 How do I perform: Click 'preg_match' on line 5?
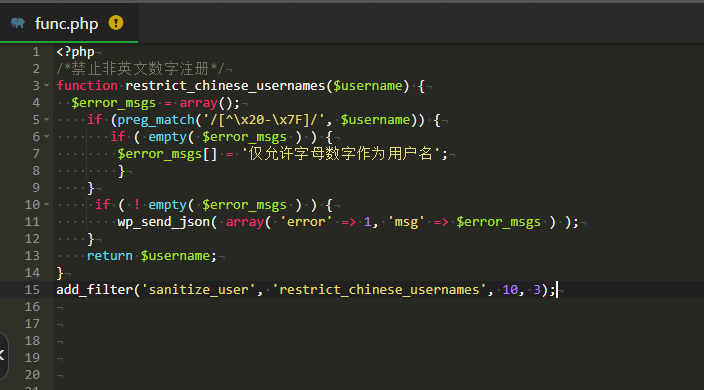point(156,120)
